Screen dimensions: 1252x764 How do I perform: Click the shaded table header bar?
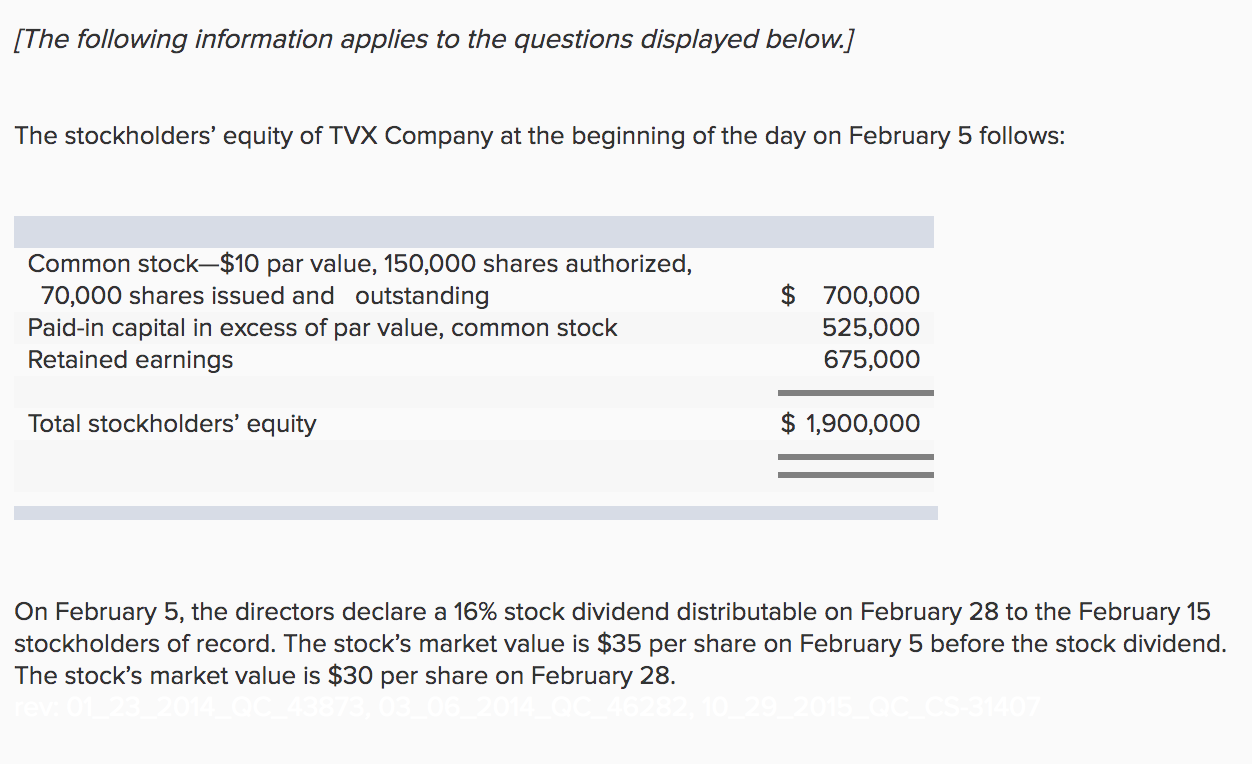point(474,232)
